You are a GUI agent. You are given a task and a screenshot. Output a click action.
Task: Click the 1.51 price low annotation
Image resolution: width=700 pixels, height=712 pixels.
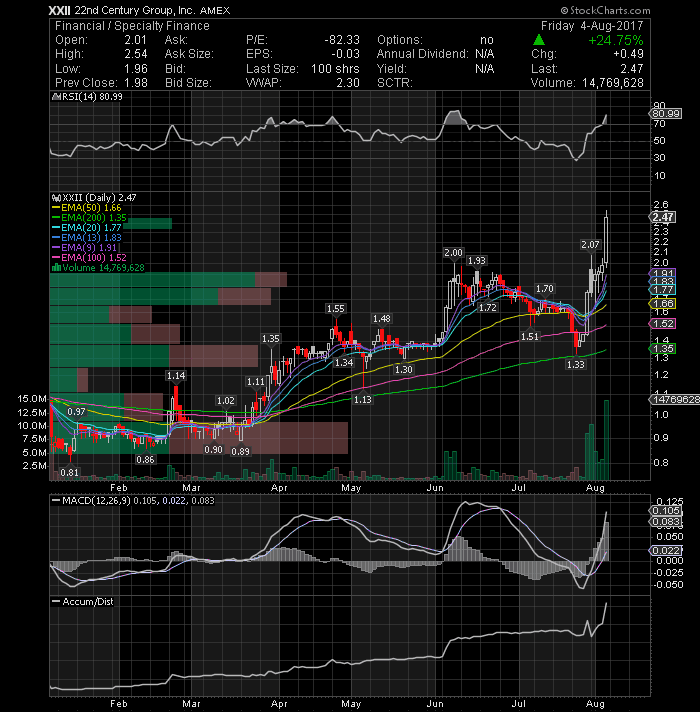click(x=530, y=336)
